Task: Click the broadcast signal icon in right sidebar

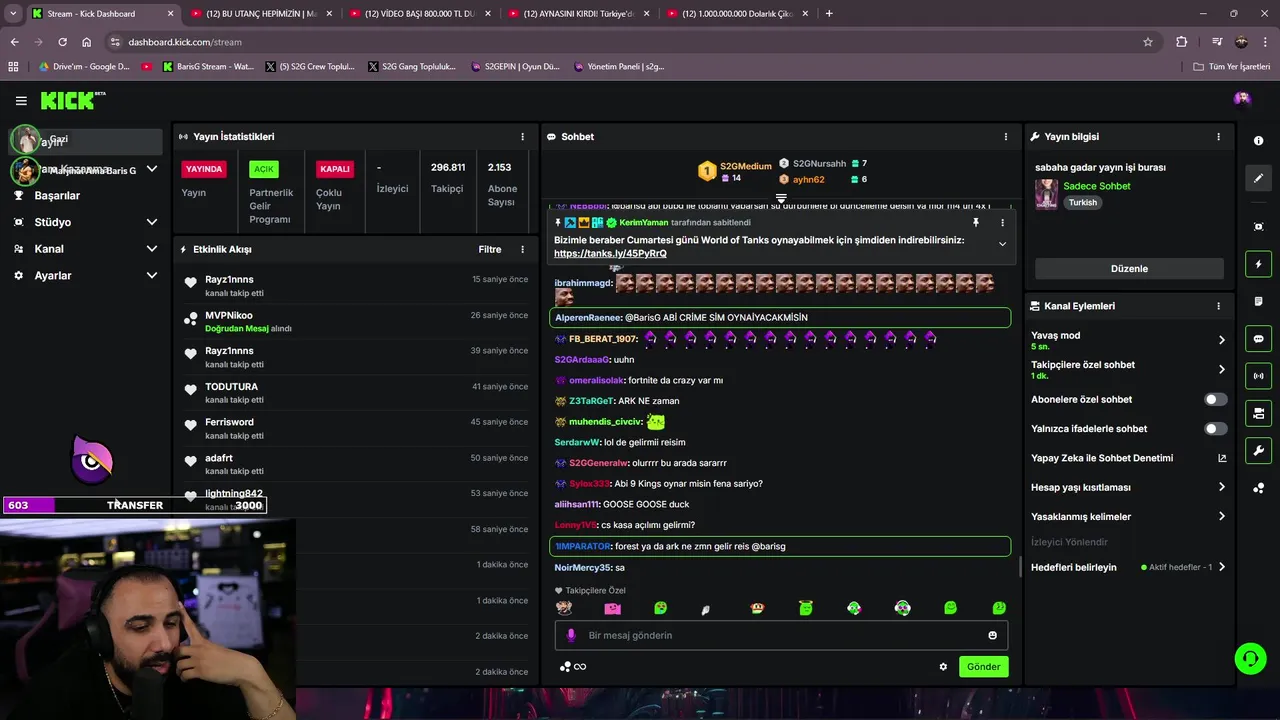Action: point(1259,376)
